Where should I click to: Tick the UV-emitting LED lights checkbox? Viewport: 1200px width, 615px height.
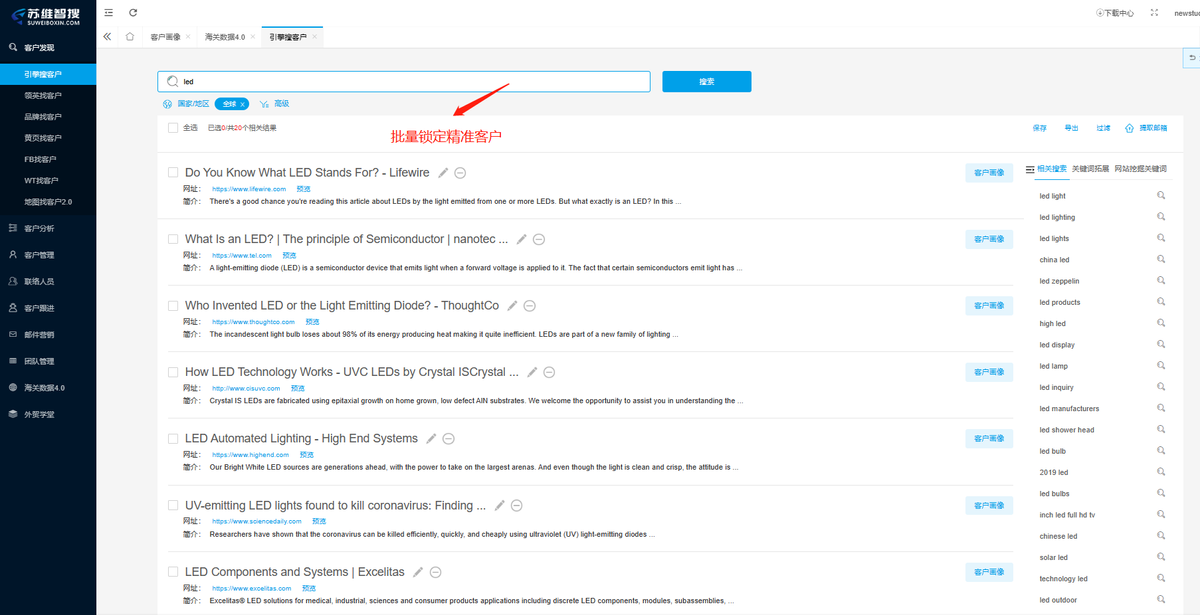click(x=173, y=506)
